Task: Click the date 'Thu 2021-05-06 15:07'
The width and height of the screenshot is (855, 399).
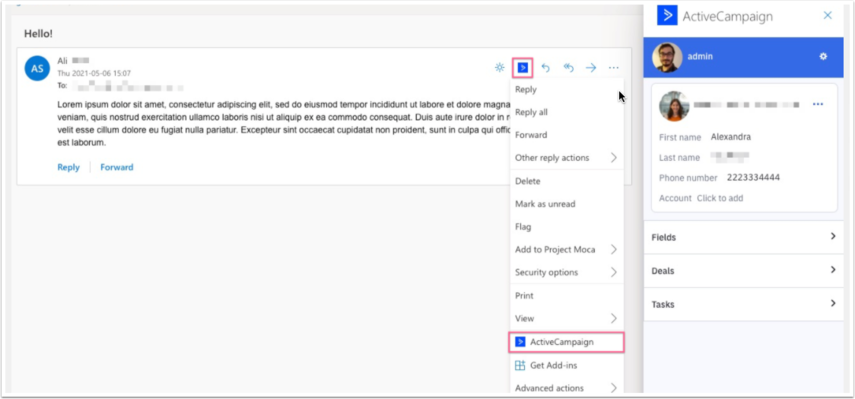Action: click(94, 74)
